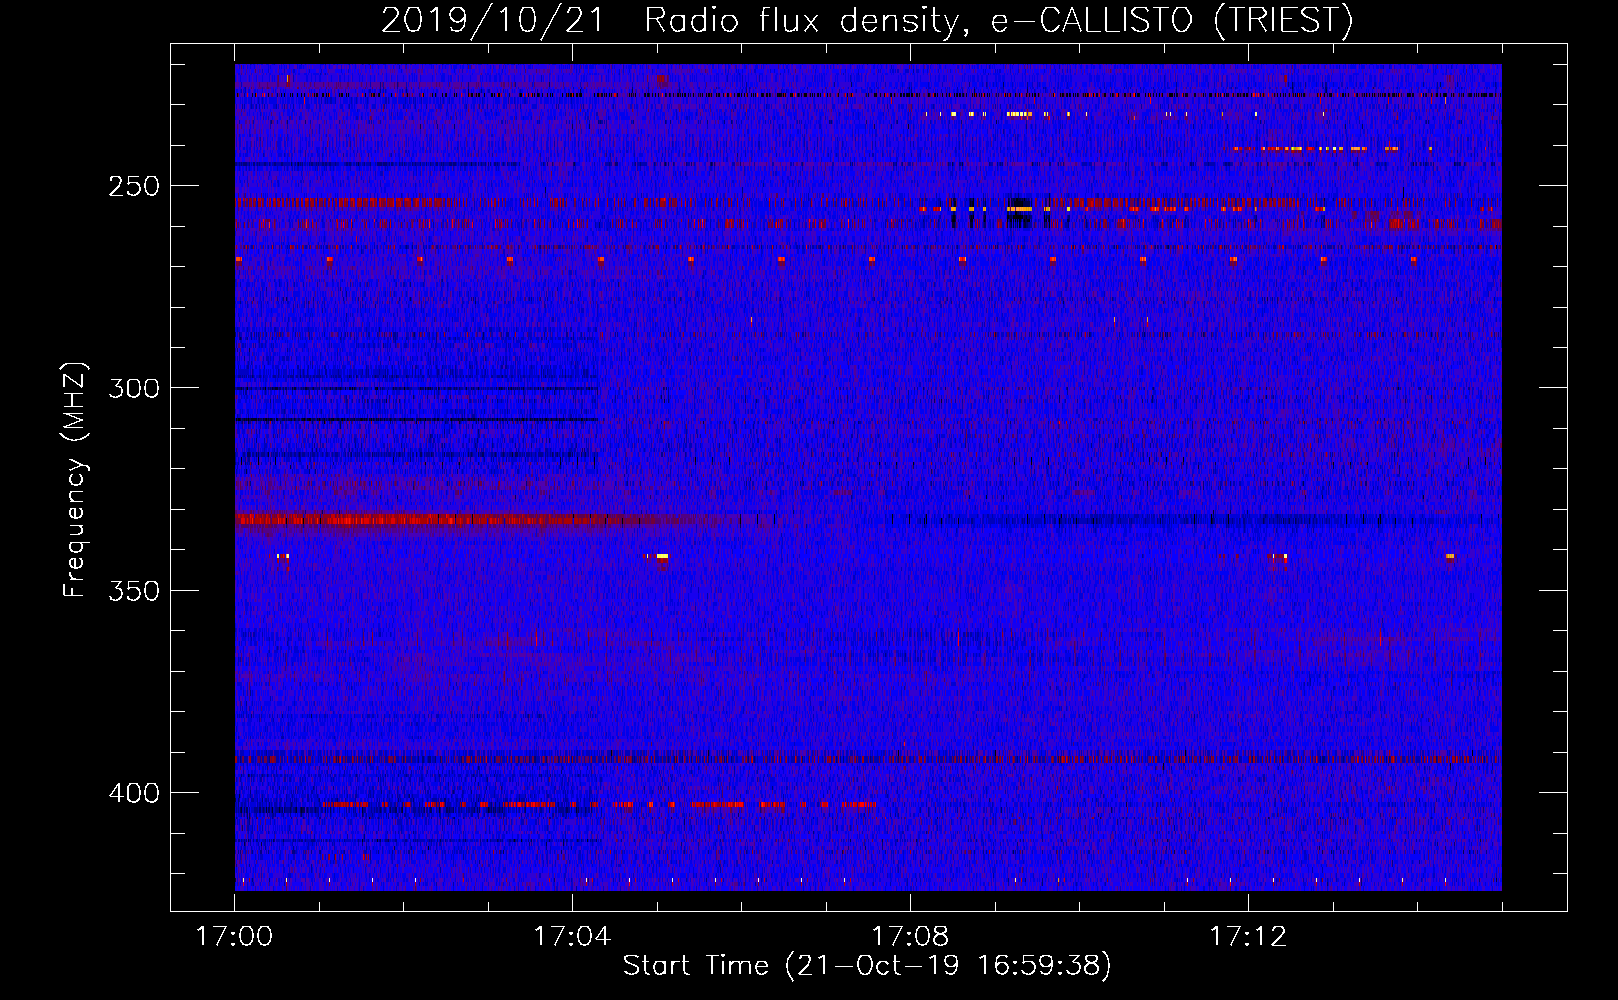Image resolution: width=1618 pixels, height=1000 pixels.
Task: Click the 17:00 time tick label
Action: coord(234,936)
